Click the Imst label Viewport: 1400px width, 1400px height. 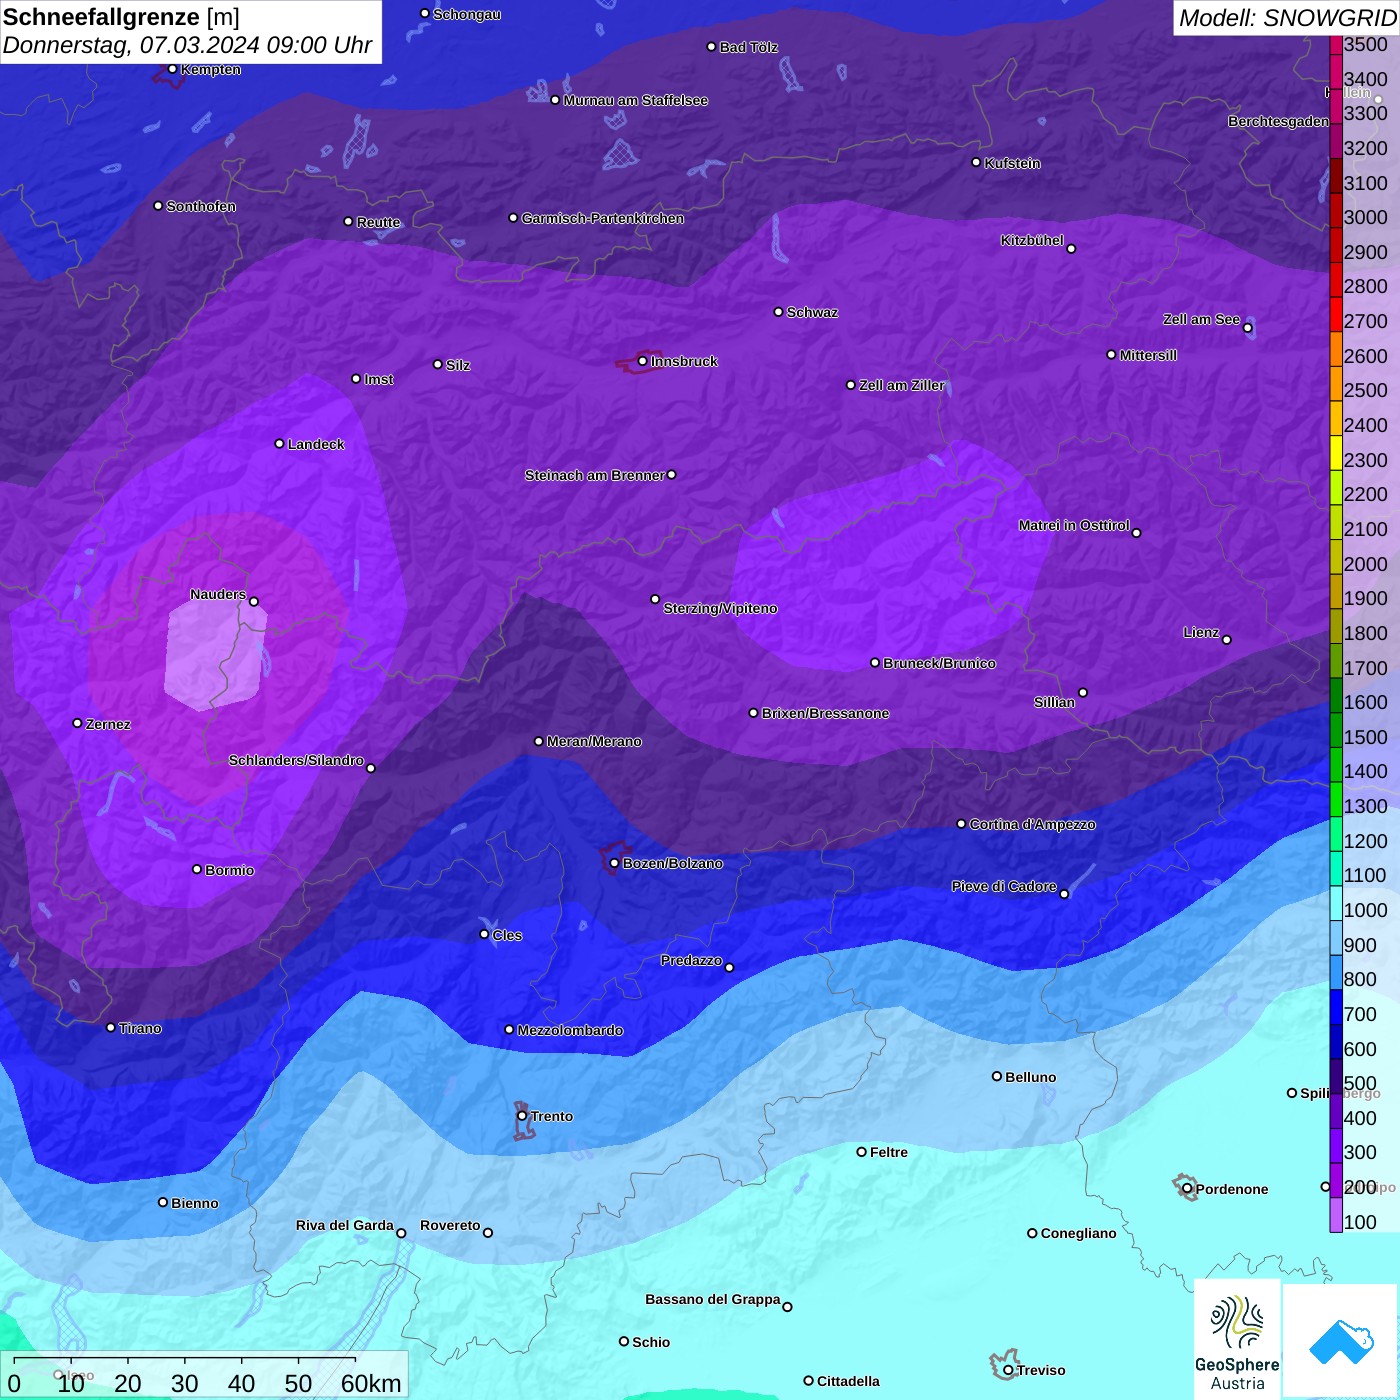(x=379, y=379)
